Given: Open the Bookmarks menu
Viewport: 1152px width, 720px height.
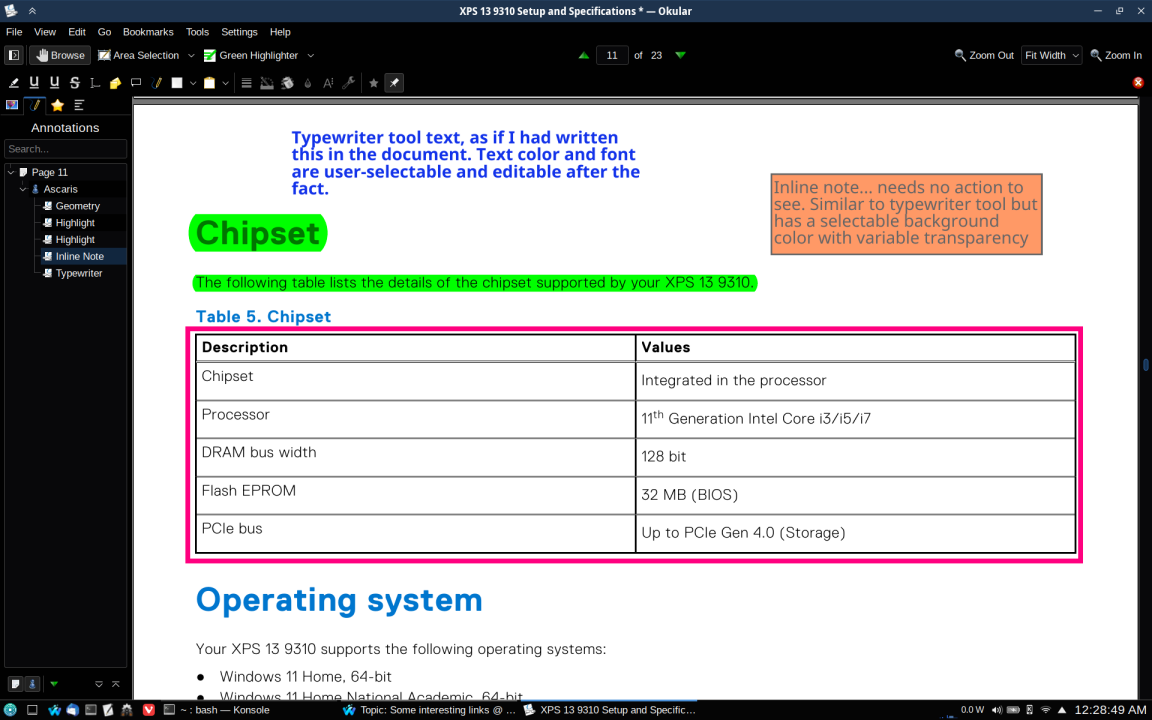Looking at the screenshot, I should (x=148, y=32).
